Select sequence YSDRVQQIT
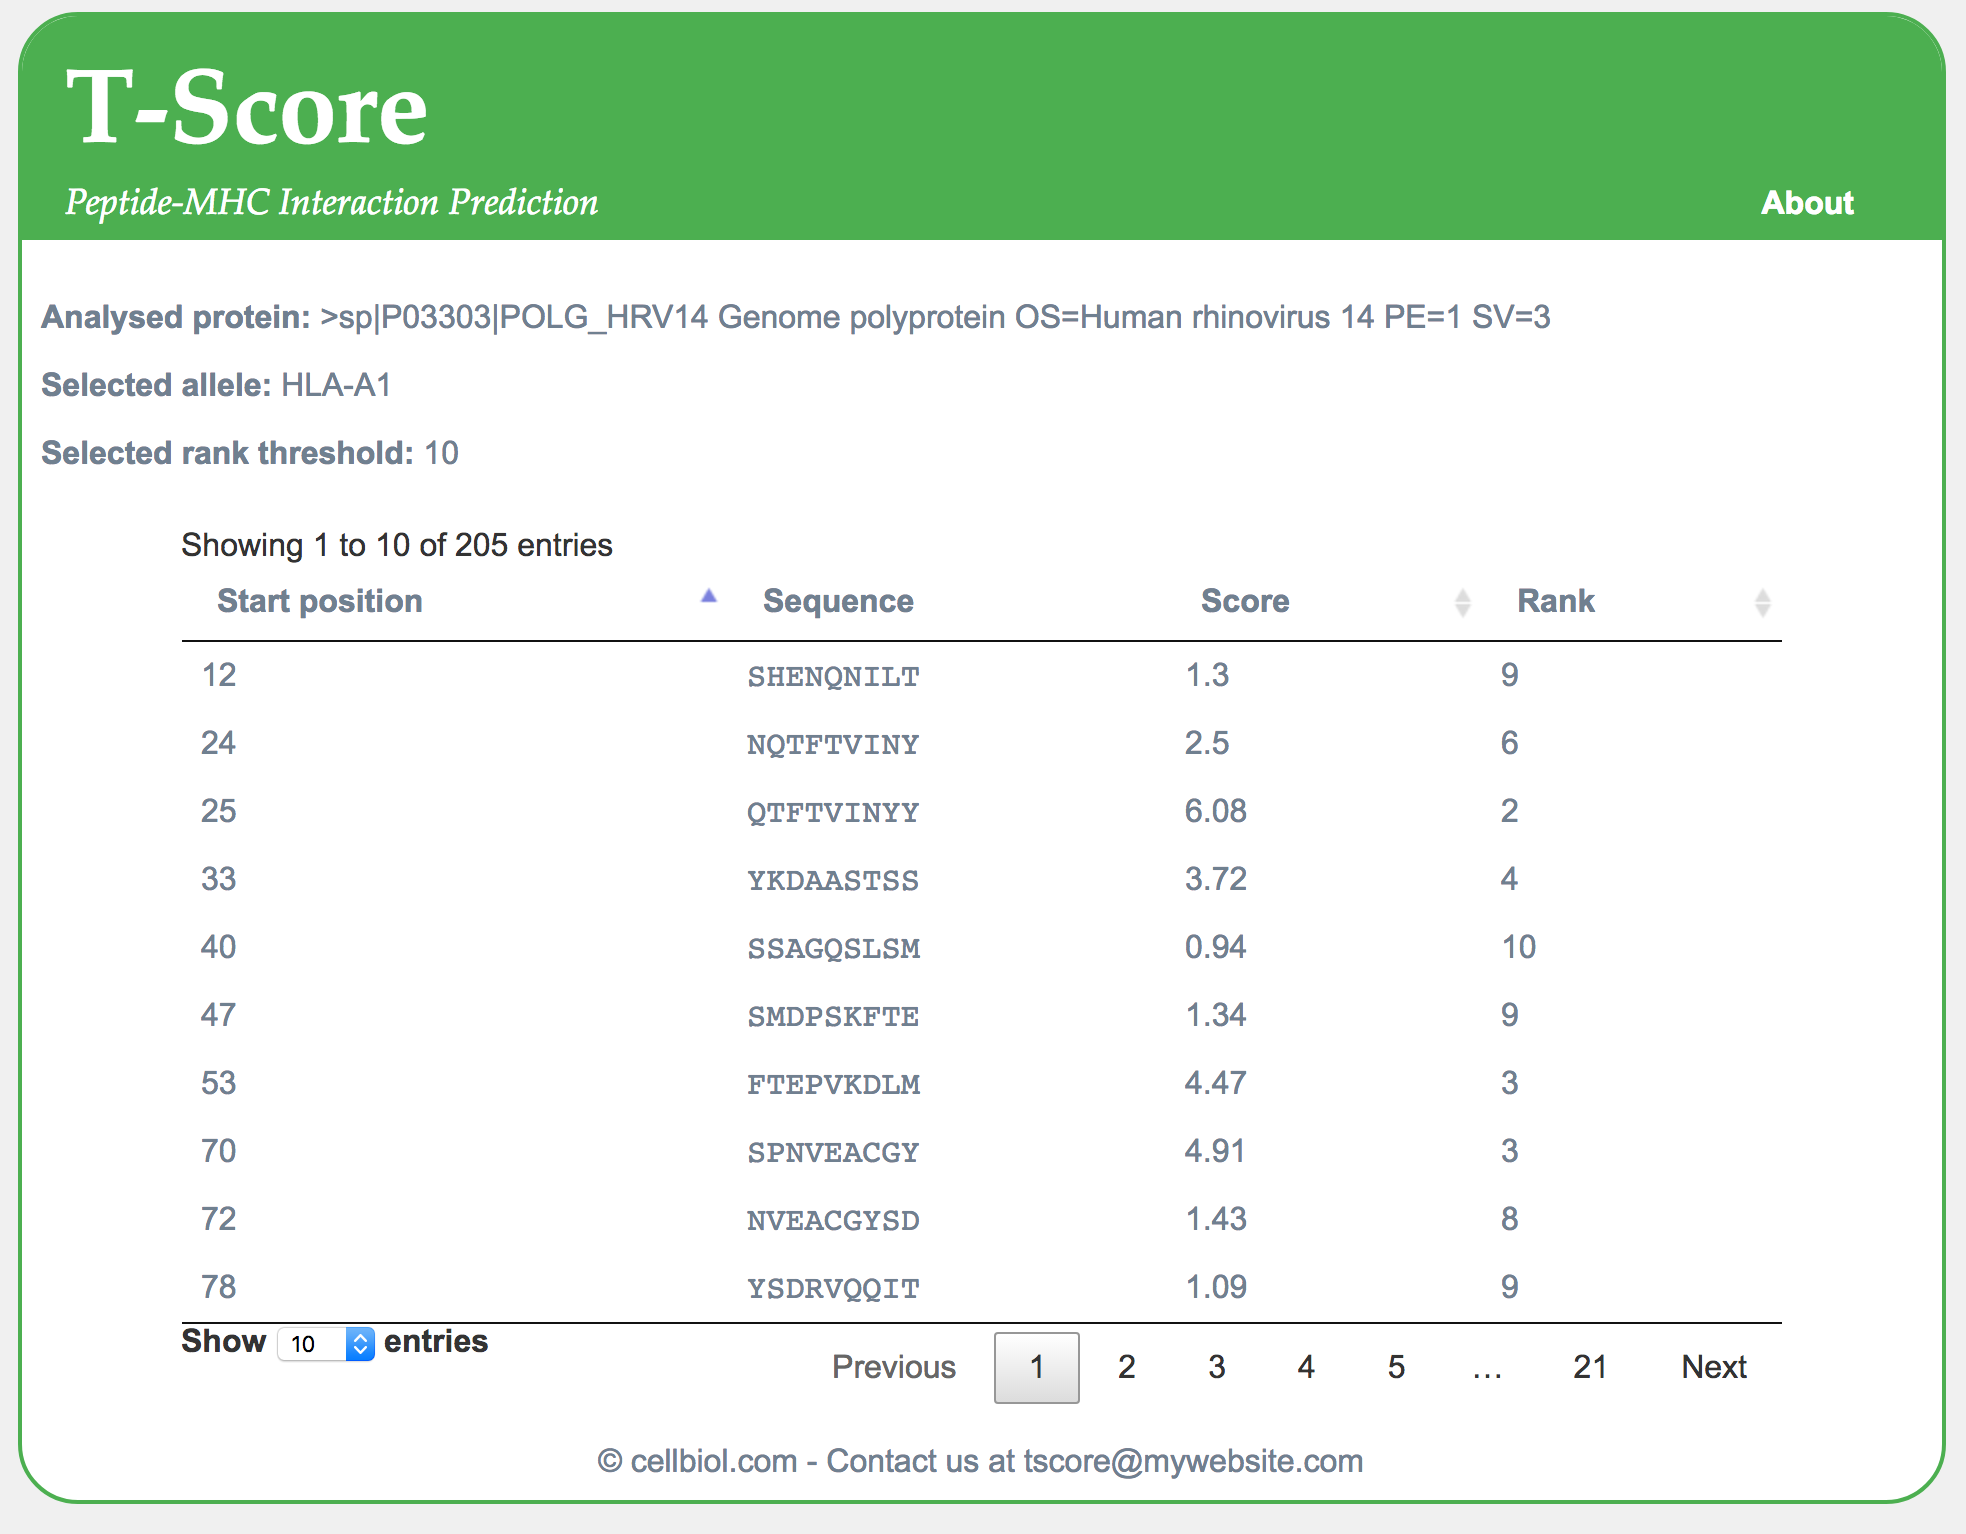1966x1534 pixels. pos(833,1289)
